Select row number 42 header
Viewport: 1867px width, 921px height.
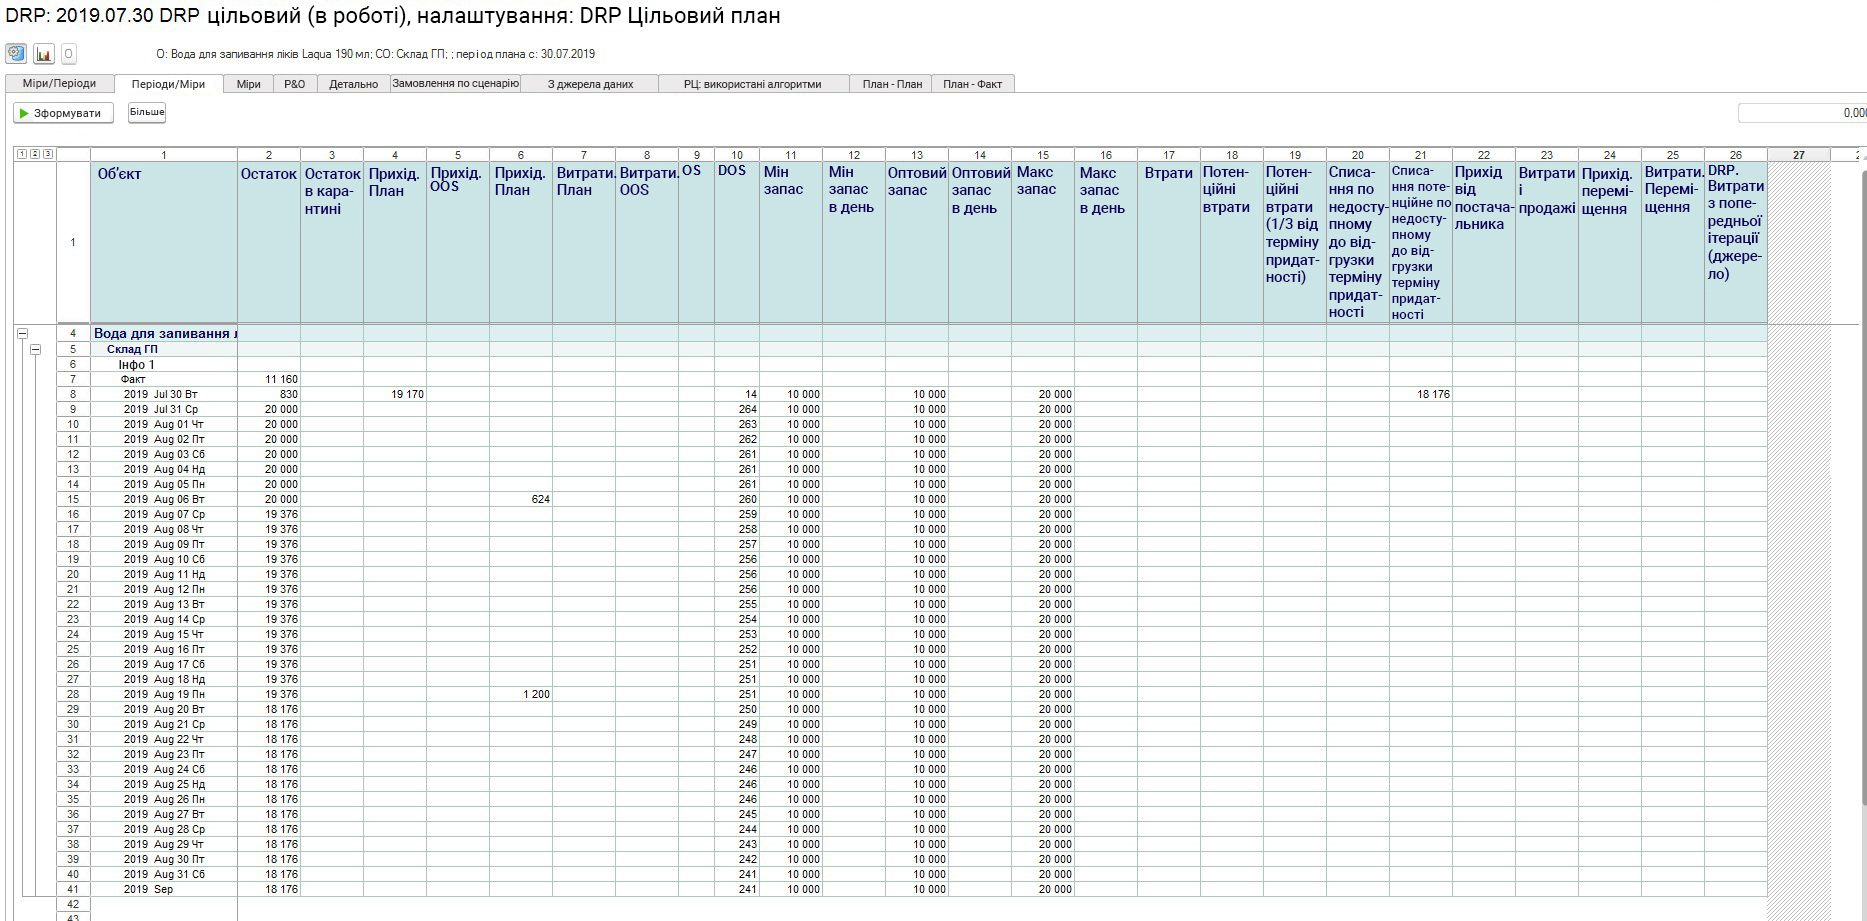pyautogui.click(x=73, y=904)
